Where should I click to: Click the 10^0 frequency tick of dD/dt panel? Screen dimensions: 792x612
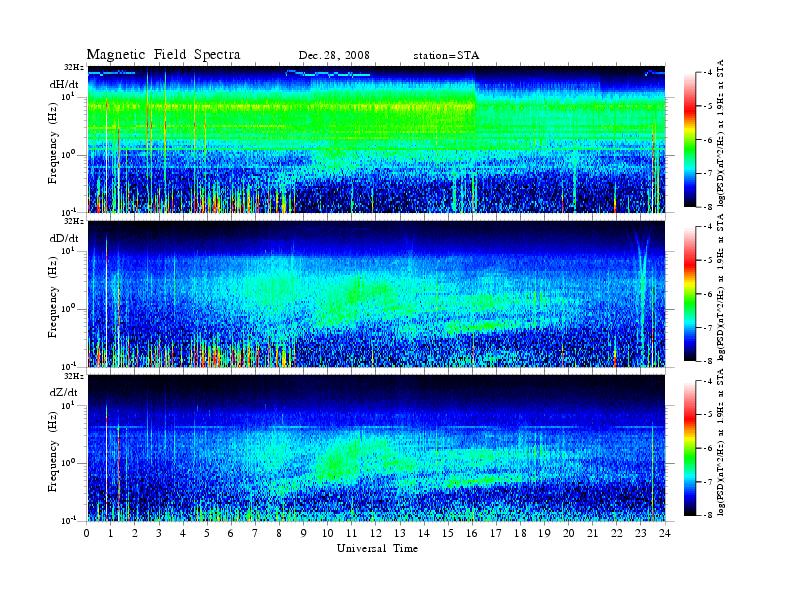point(68,308)
